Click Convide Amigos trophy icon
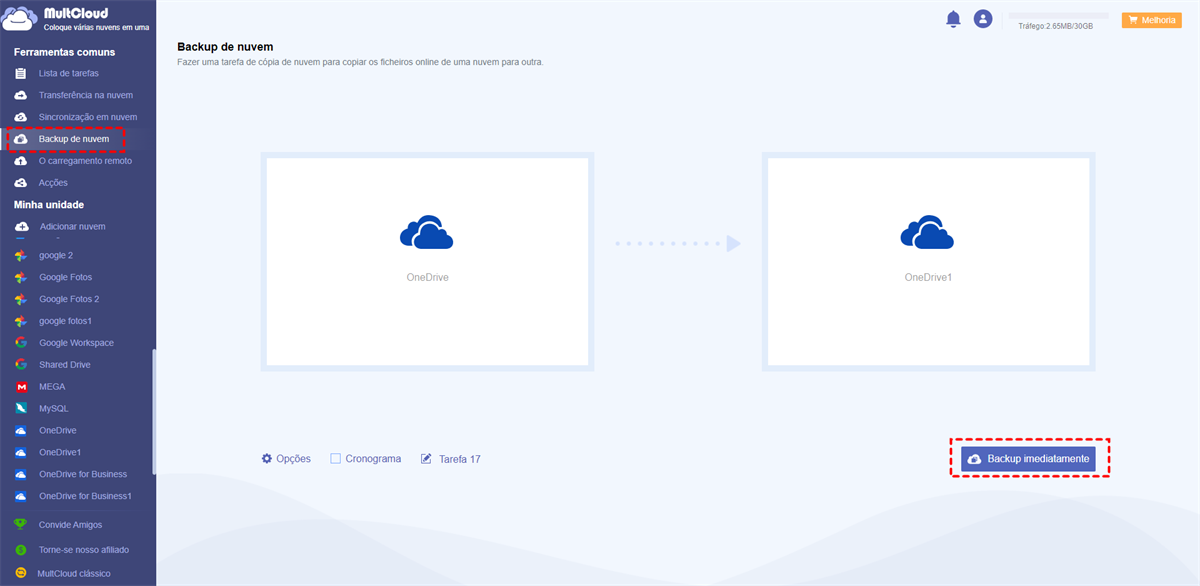 click(20, 524)
